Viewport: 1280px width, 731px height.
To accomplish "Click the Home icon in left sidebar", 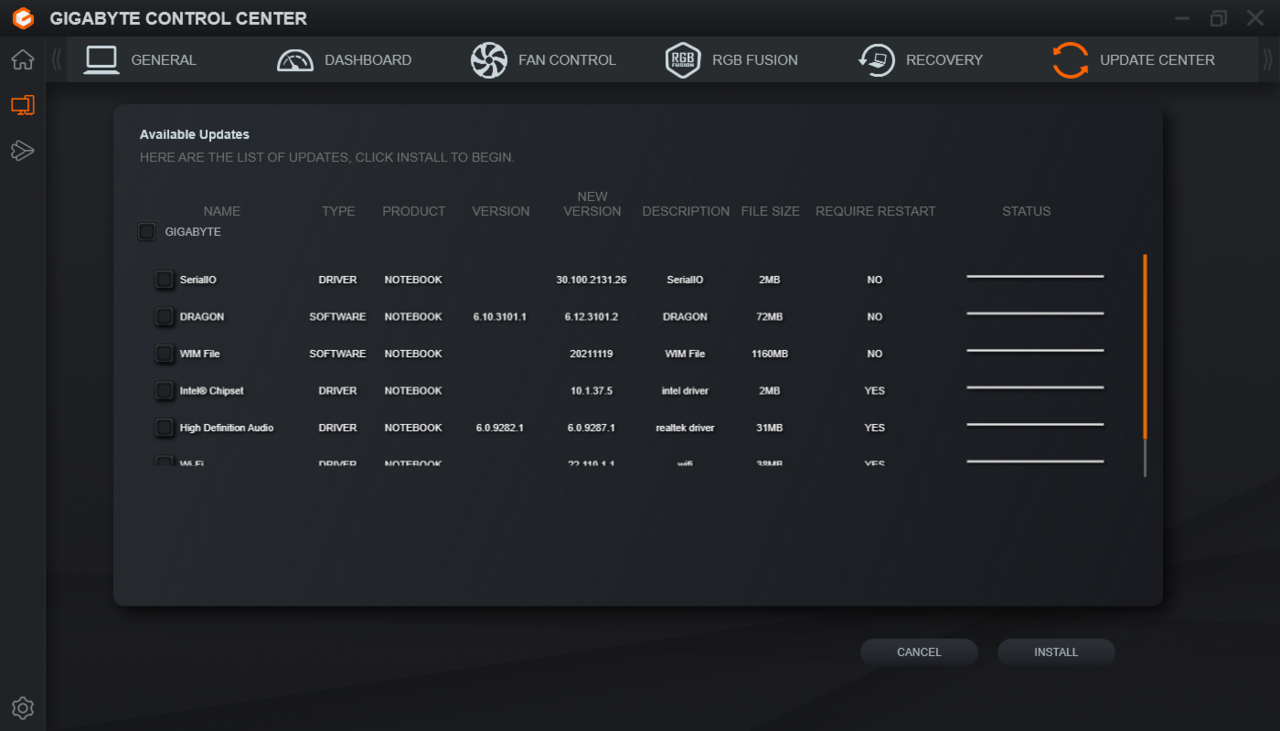I will point(22,60).
